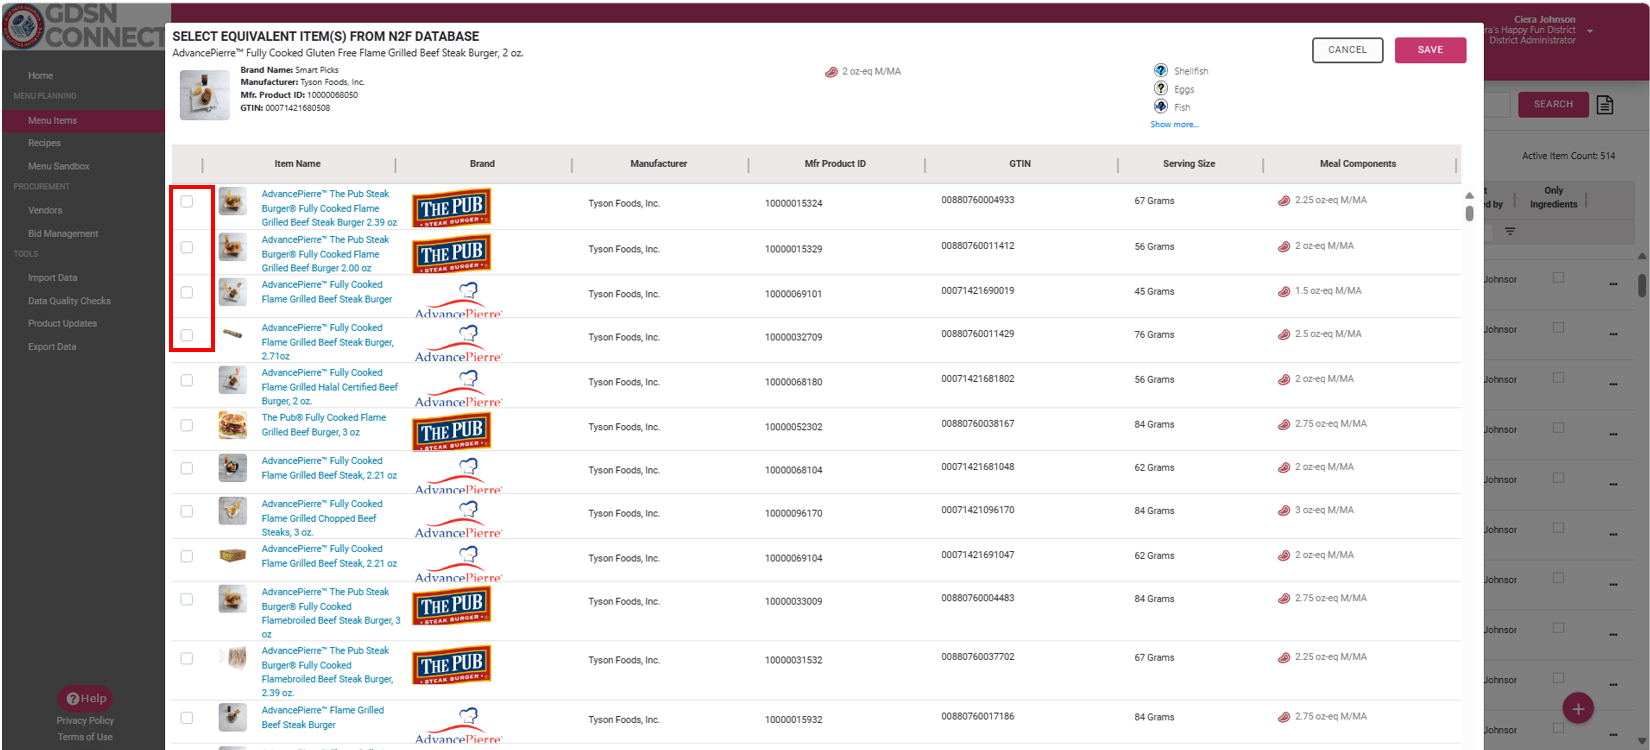Click meat icon beside 2.25 oz-eq for 67 Grams top row
Screen dimensions: 1650x750
tap(1284, 201)
